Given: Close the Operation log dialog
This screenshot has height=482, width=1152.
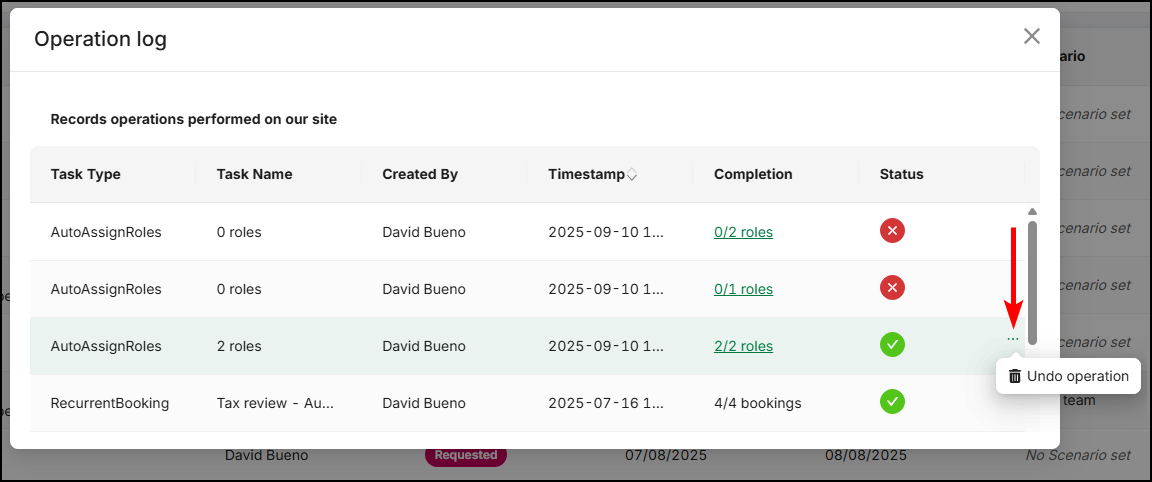Looking at the screenshot, I should [x=1032, y=37].
